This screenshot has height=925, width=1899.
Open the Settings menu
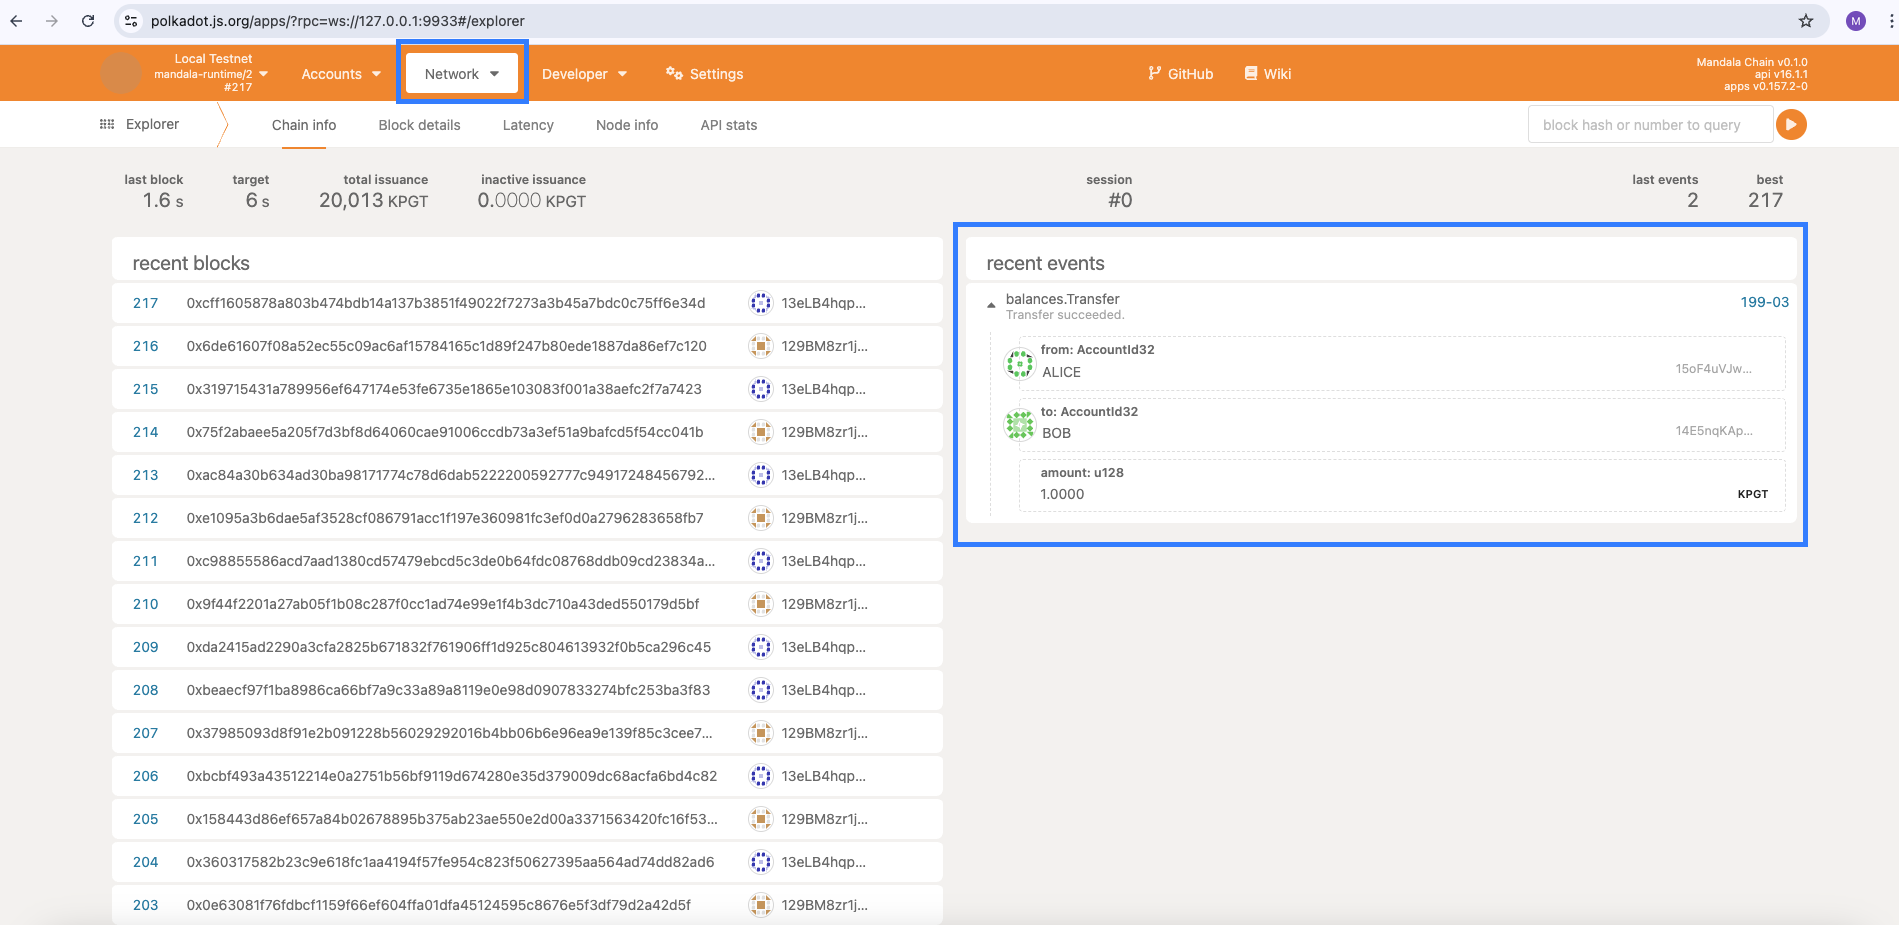tap(705, 74)
